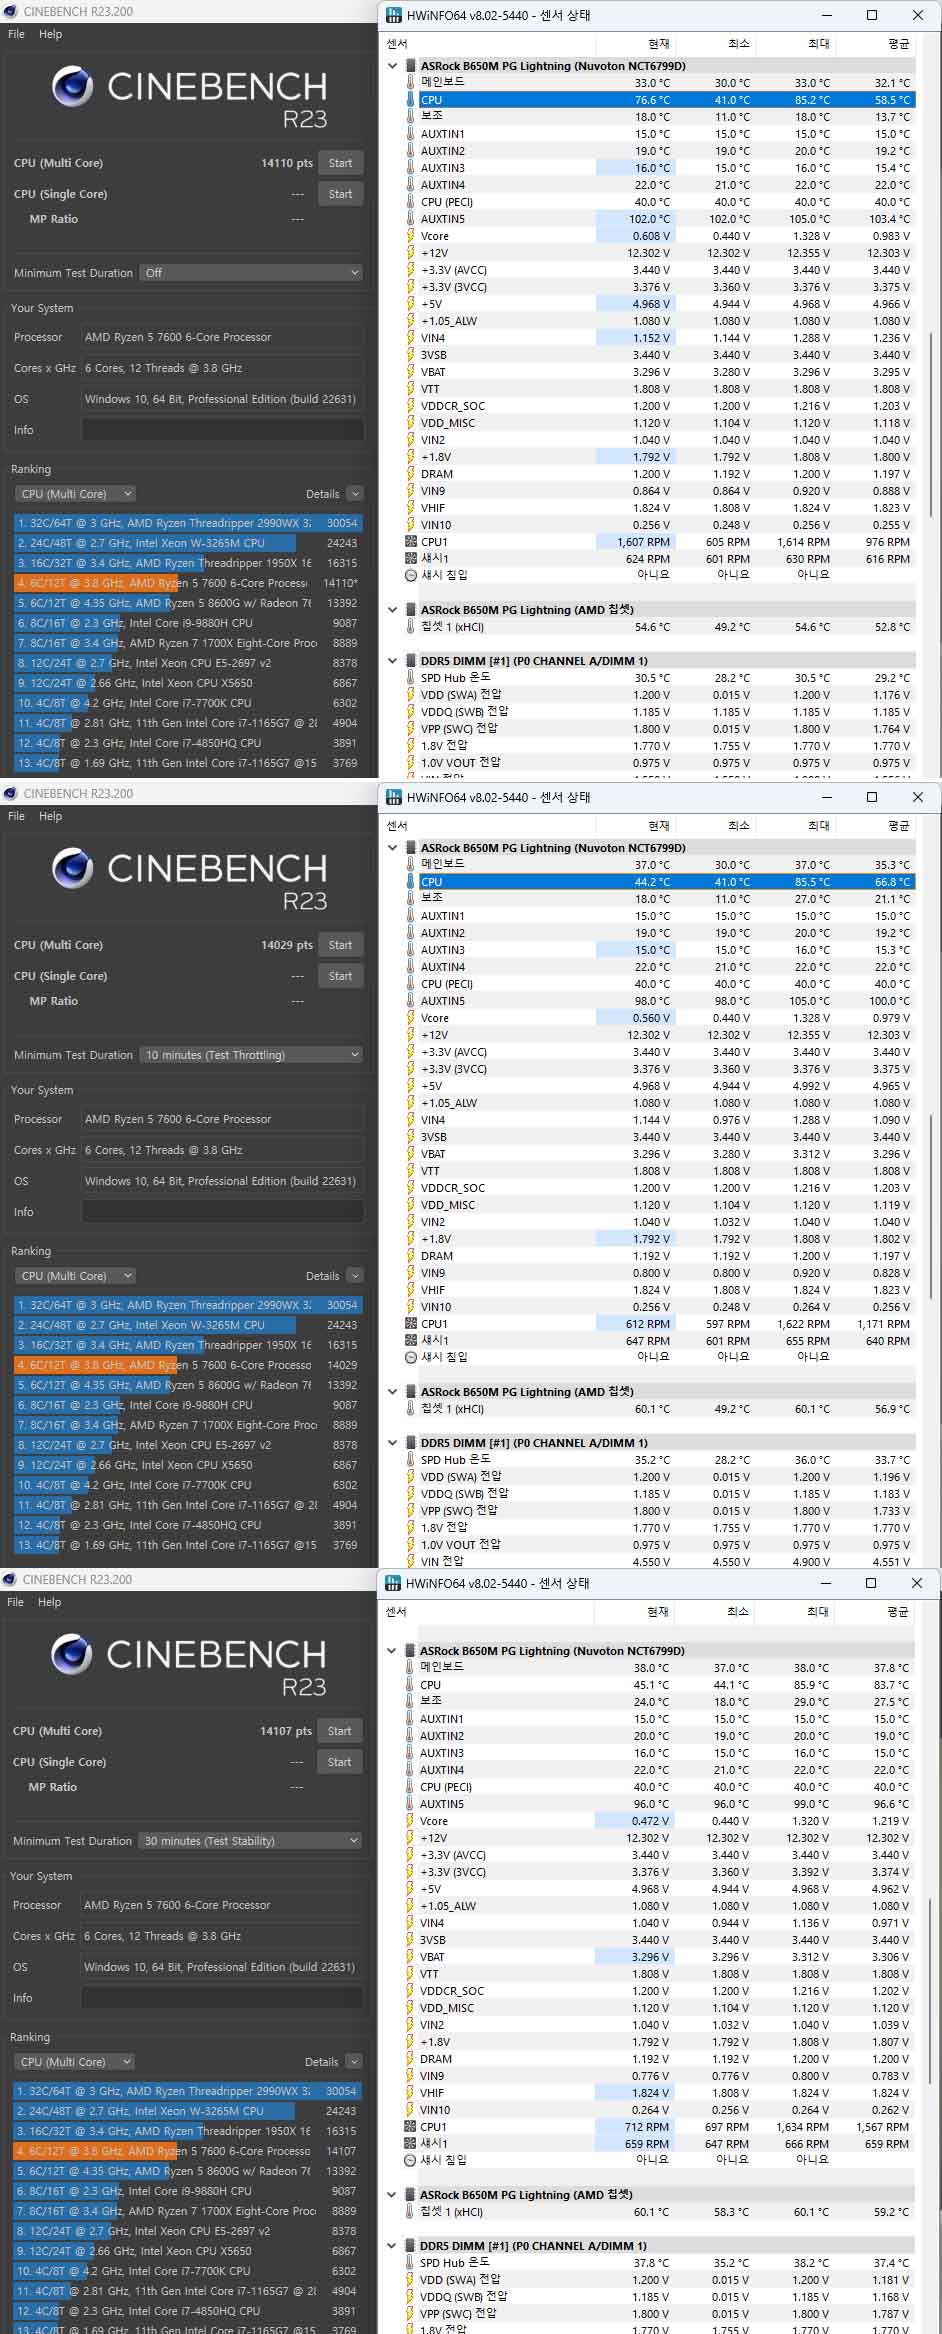This screenshot has height=2334, width=942.
Task: Click Cinebench logo in window scoring 14029 pts
Action: click(72, 869)
